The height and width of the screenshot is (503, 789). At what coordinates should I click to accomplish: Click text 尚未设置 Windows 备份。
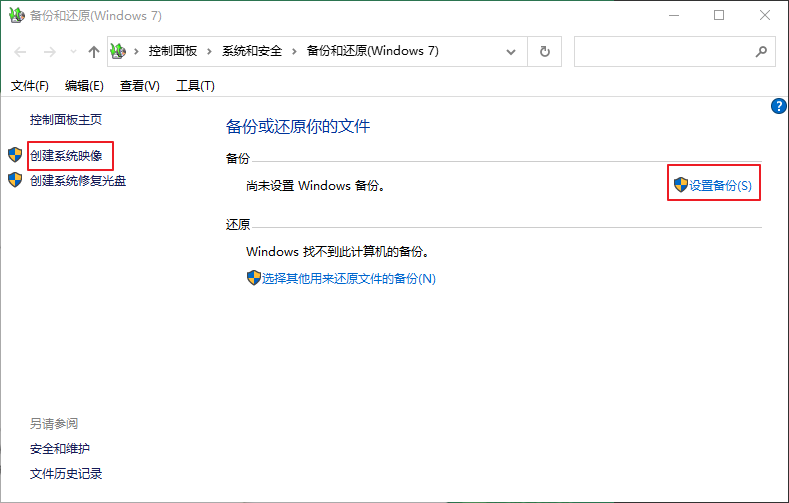pos(317,186)
